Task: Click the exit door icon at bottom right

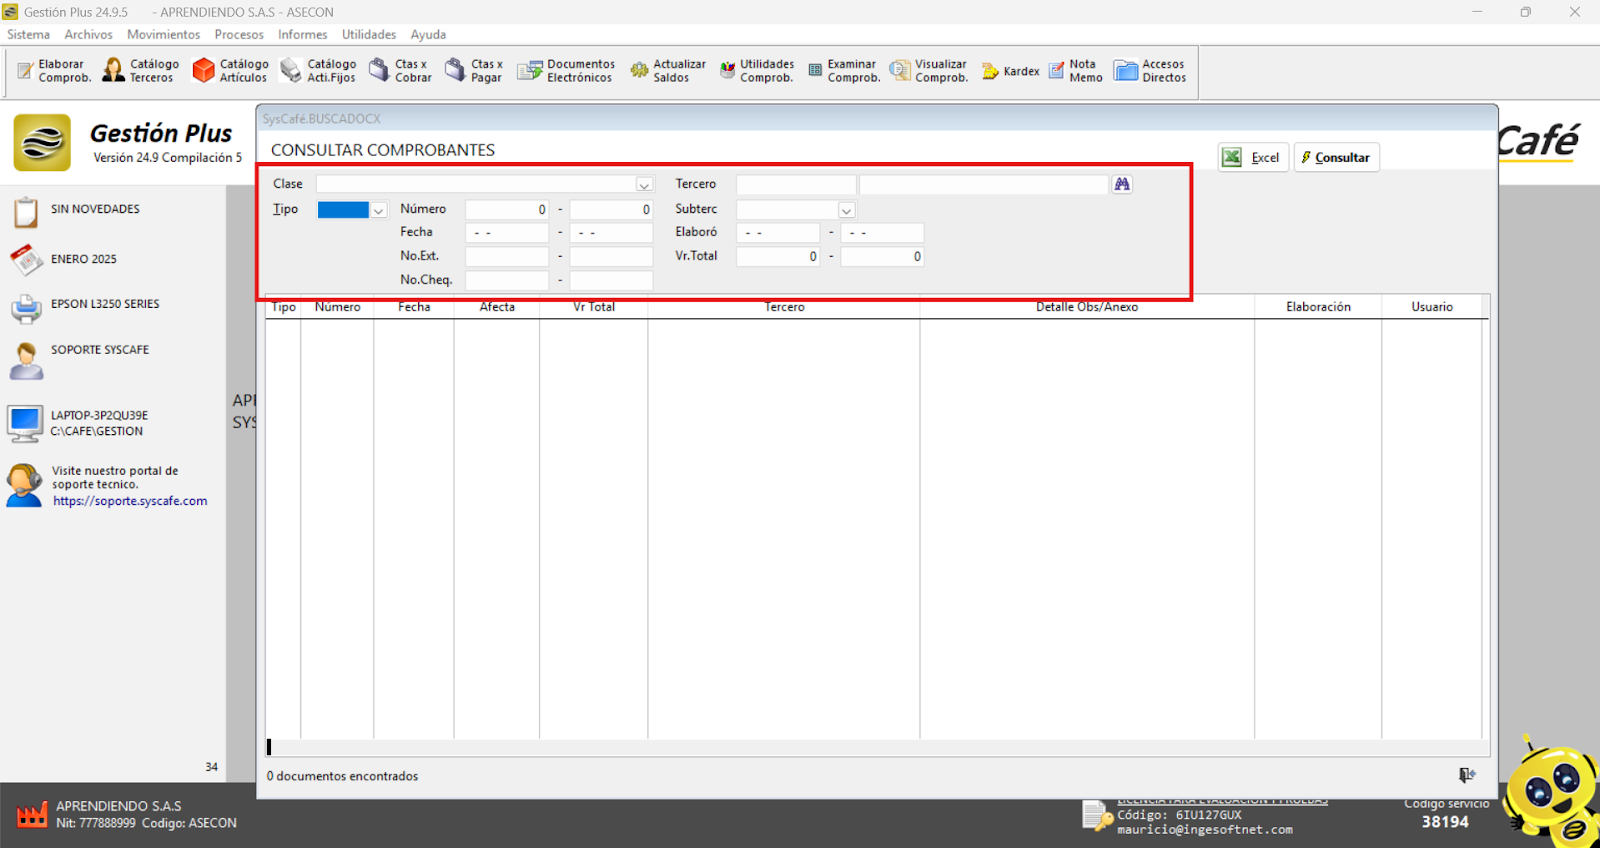Action: [x=1466, y=775]
